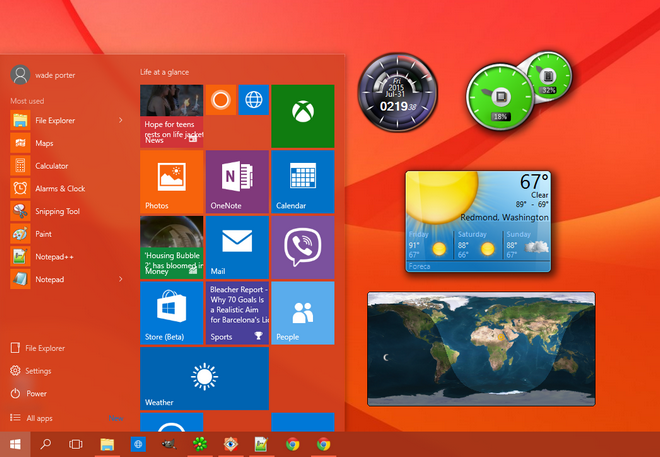Open the People tile
Screen dimensions: 660x457
(303, 313)
